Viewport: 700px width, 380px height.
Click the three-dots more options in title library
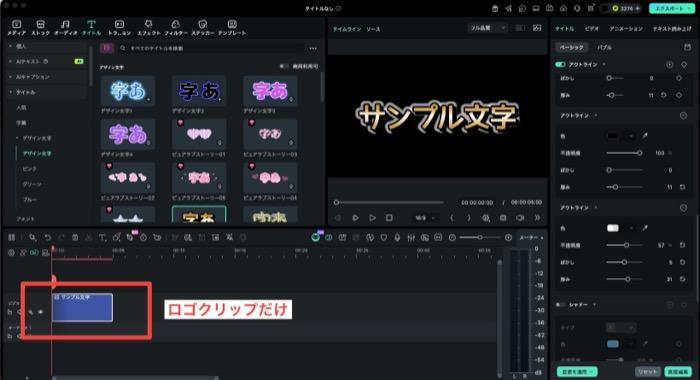(x=313, y=48)
